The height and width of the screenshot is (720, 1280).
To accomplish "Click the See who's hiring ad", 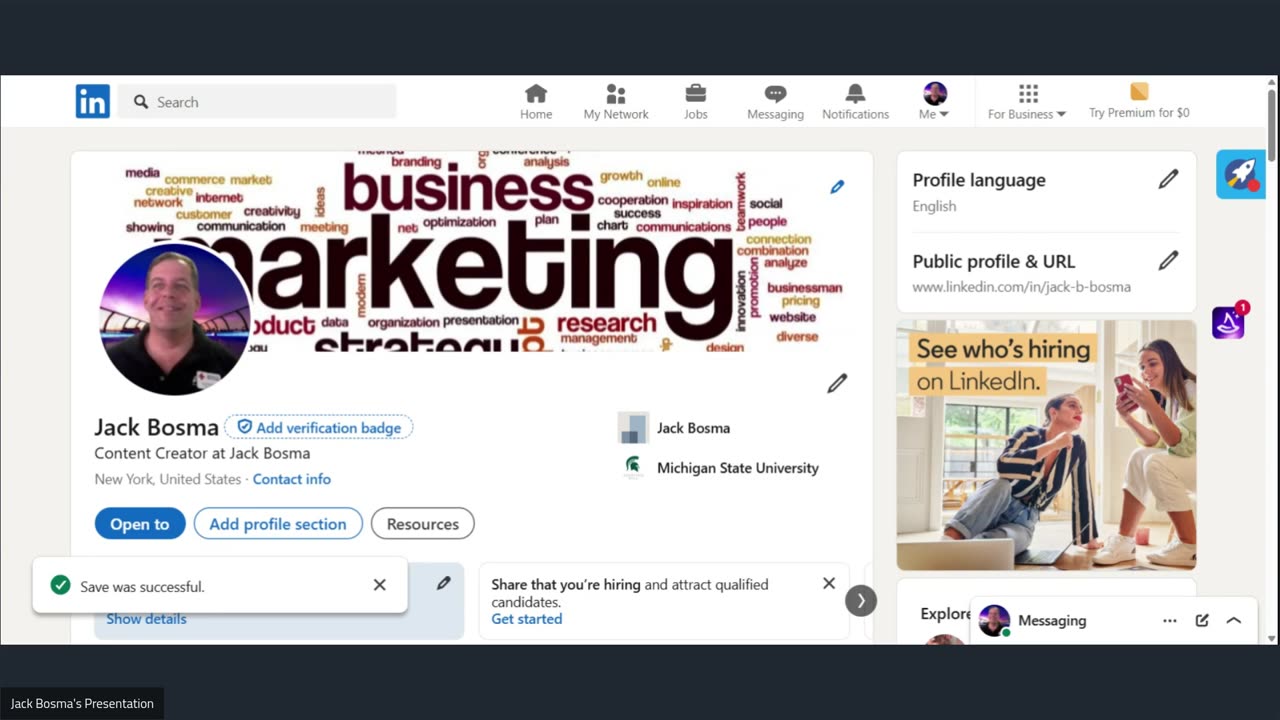I will coord(1046,445).
